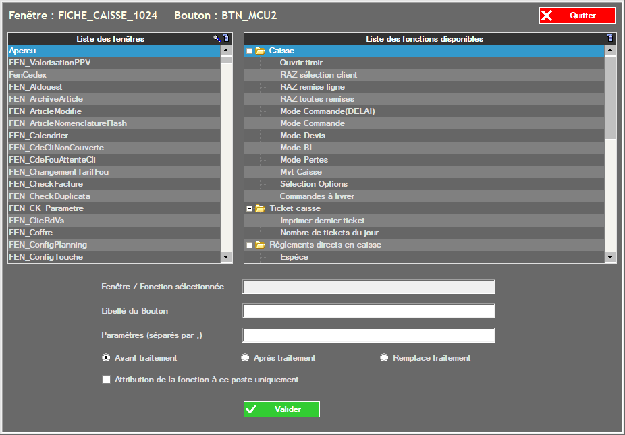Click the Paramètres input field
Viewport: 625px width, 435px height.
[x=369, y=336]
